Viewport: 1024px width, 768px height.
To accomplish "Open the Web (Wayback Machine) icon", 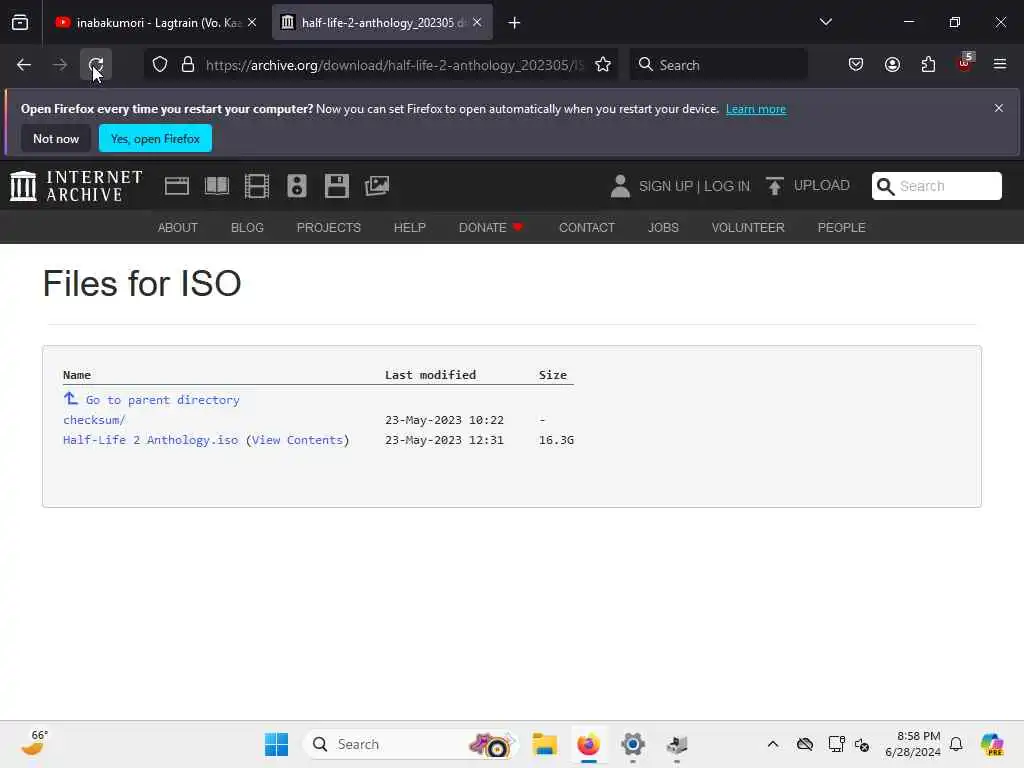I will pos(176,186).
